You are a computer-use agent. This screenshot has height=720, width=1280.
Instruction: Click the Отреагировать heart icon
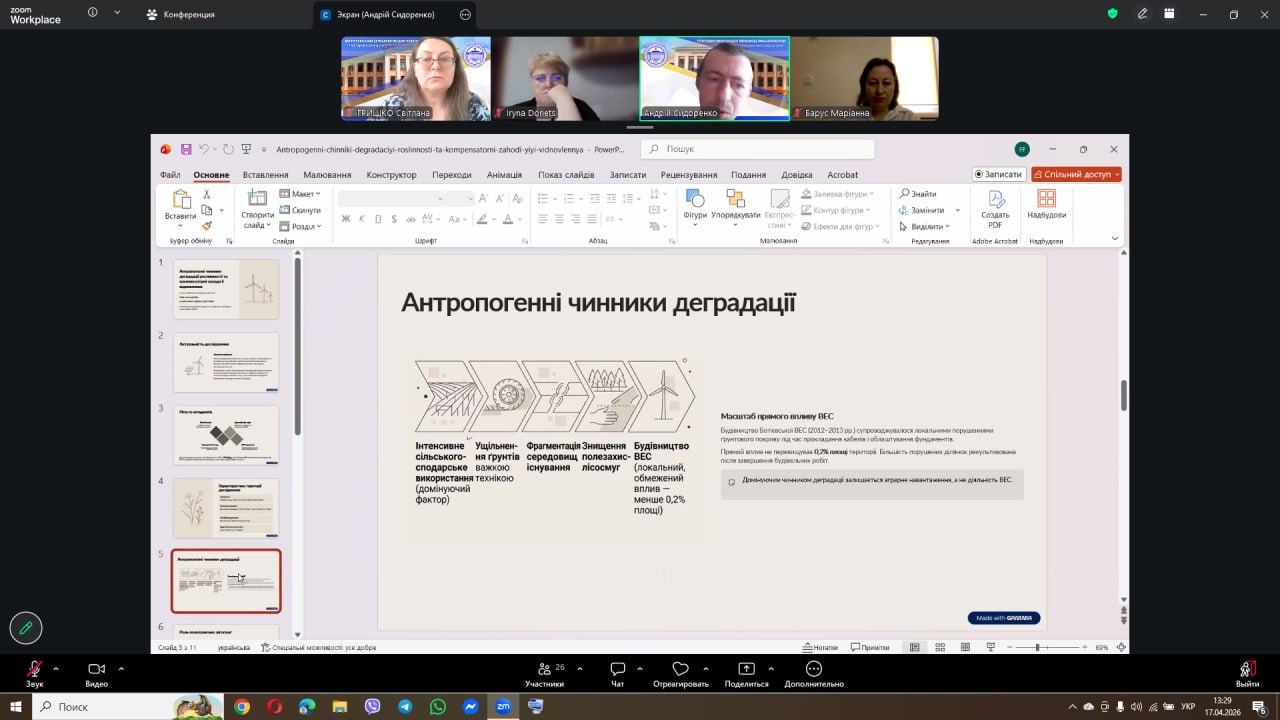681,669
